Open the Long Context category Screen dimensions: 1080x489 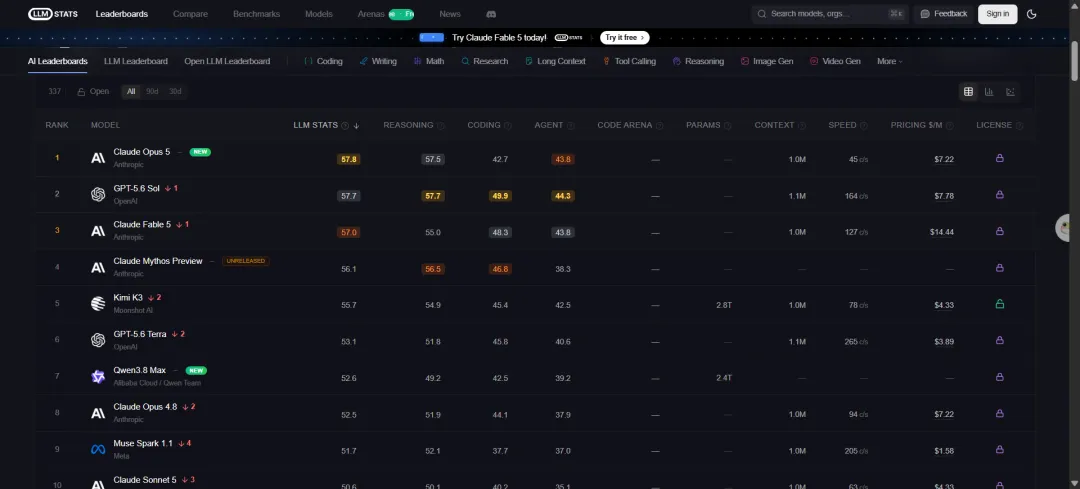(555, 61)
